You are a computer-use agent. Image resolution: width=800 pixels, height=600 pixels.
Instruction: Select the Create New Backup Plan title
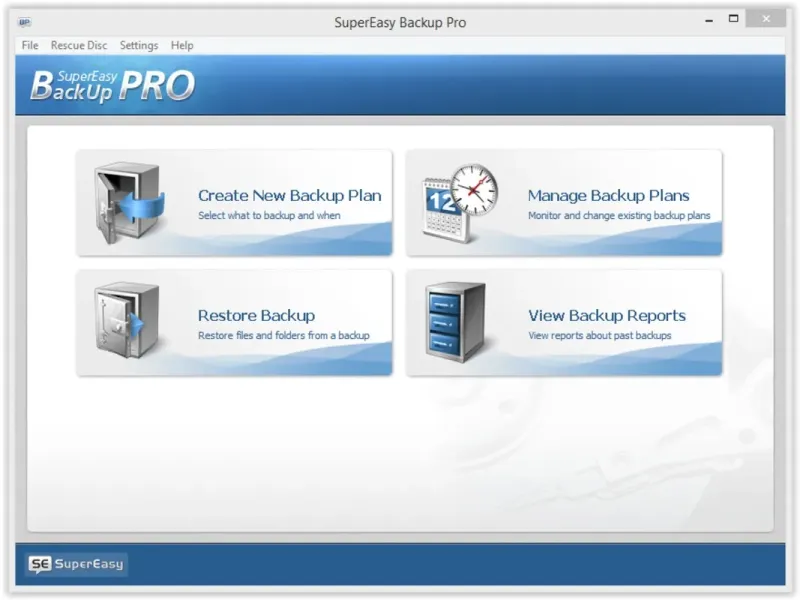[290, 195]
